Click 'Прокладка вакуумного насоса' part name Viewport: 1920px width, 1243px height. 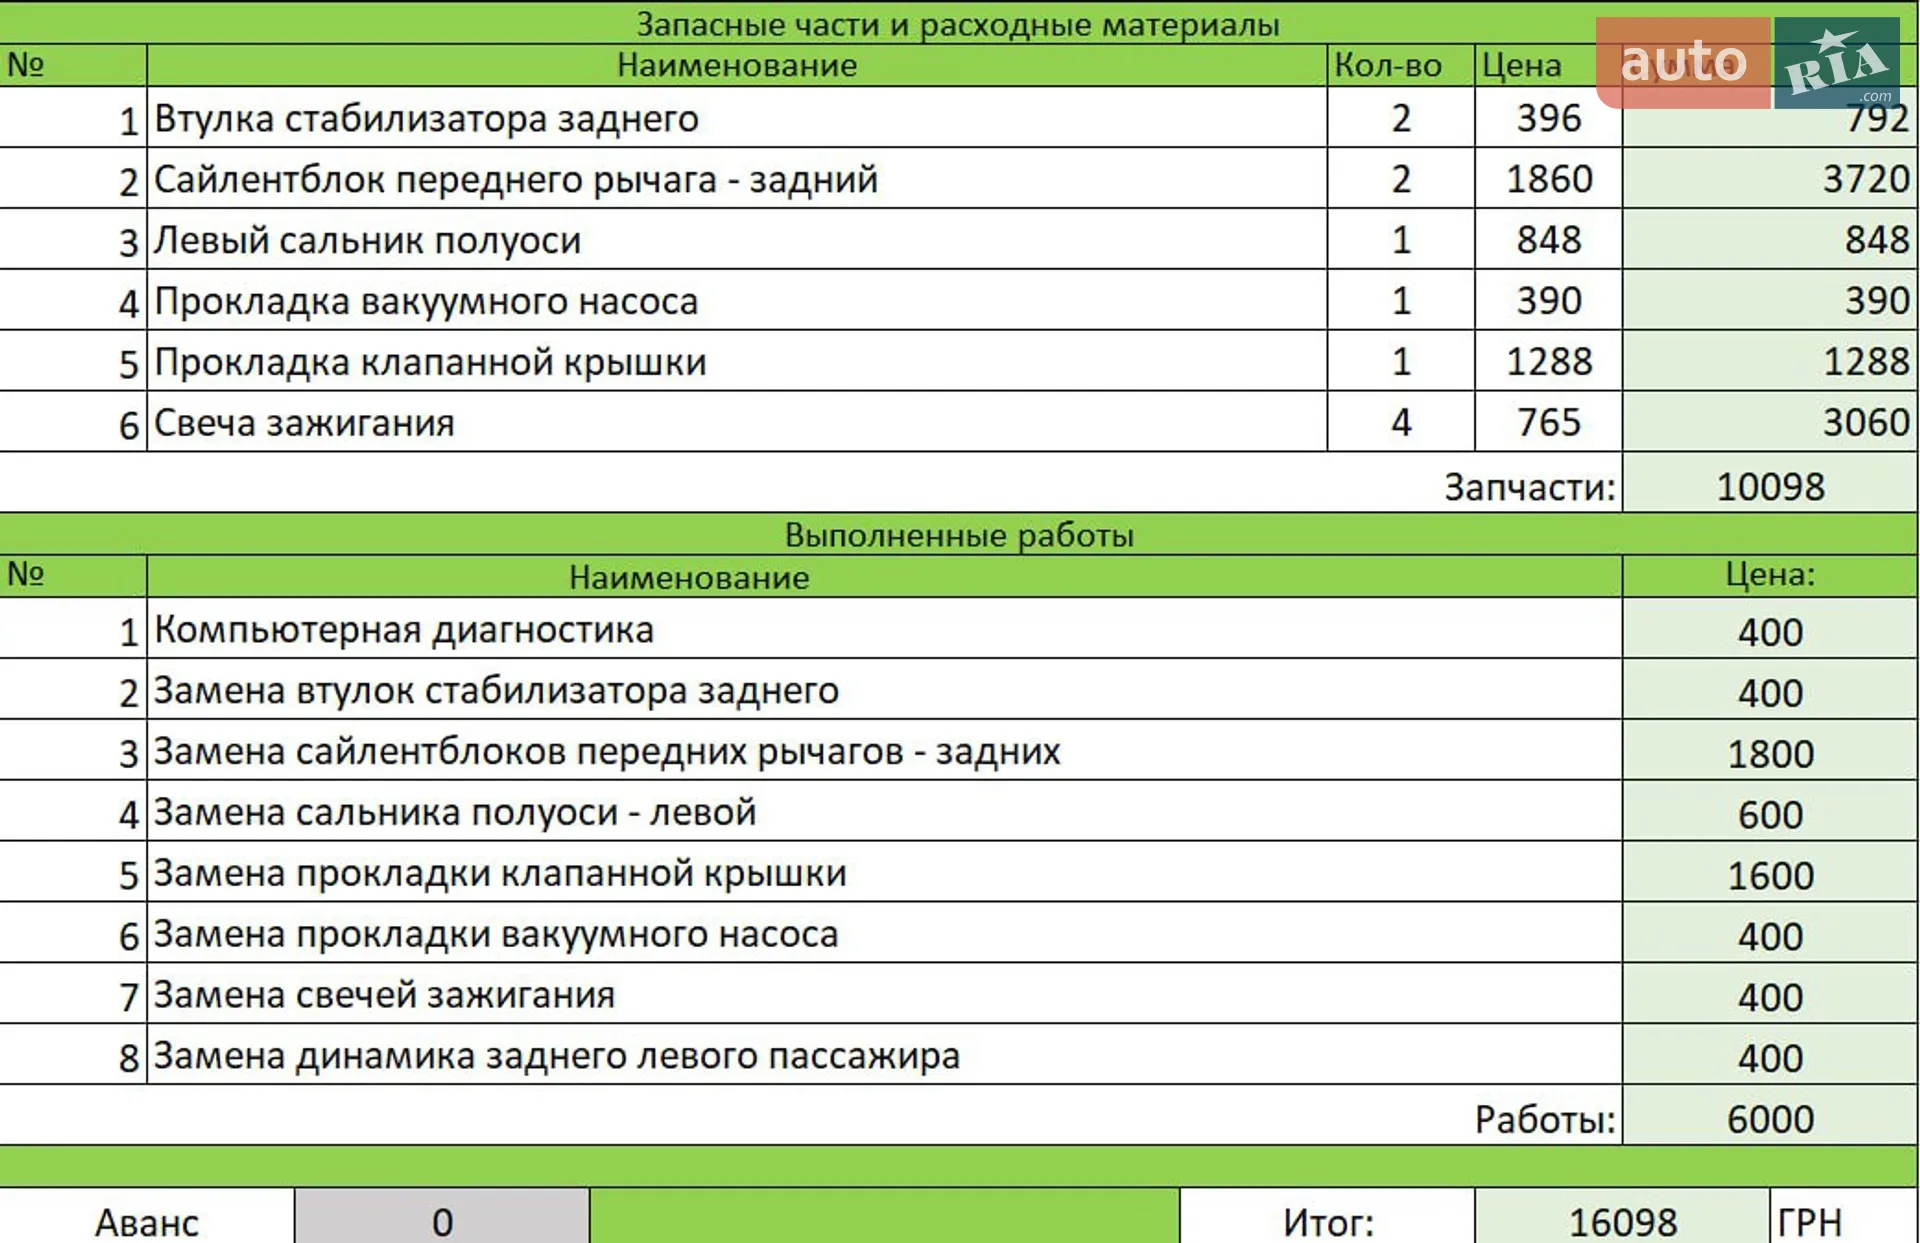coord(737,301)
